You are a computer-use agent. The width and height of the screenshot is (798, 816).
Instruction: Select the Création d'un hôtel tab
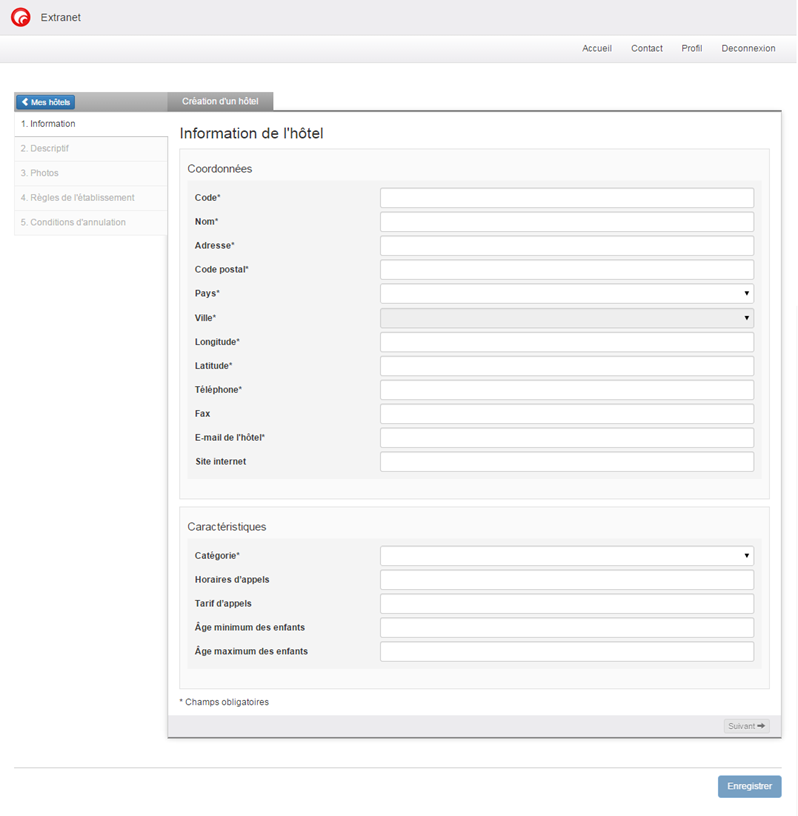(x=220, y=101)
